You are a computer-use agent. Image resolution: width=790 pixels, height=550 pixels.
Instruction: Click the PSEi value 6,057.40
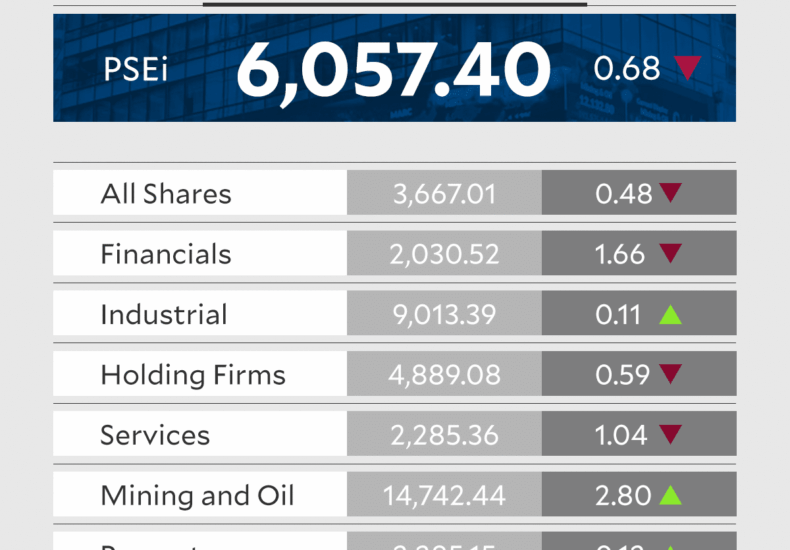click(x=393, y=70)
